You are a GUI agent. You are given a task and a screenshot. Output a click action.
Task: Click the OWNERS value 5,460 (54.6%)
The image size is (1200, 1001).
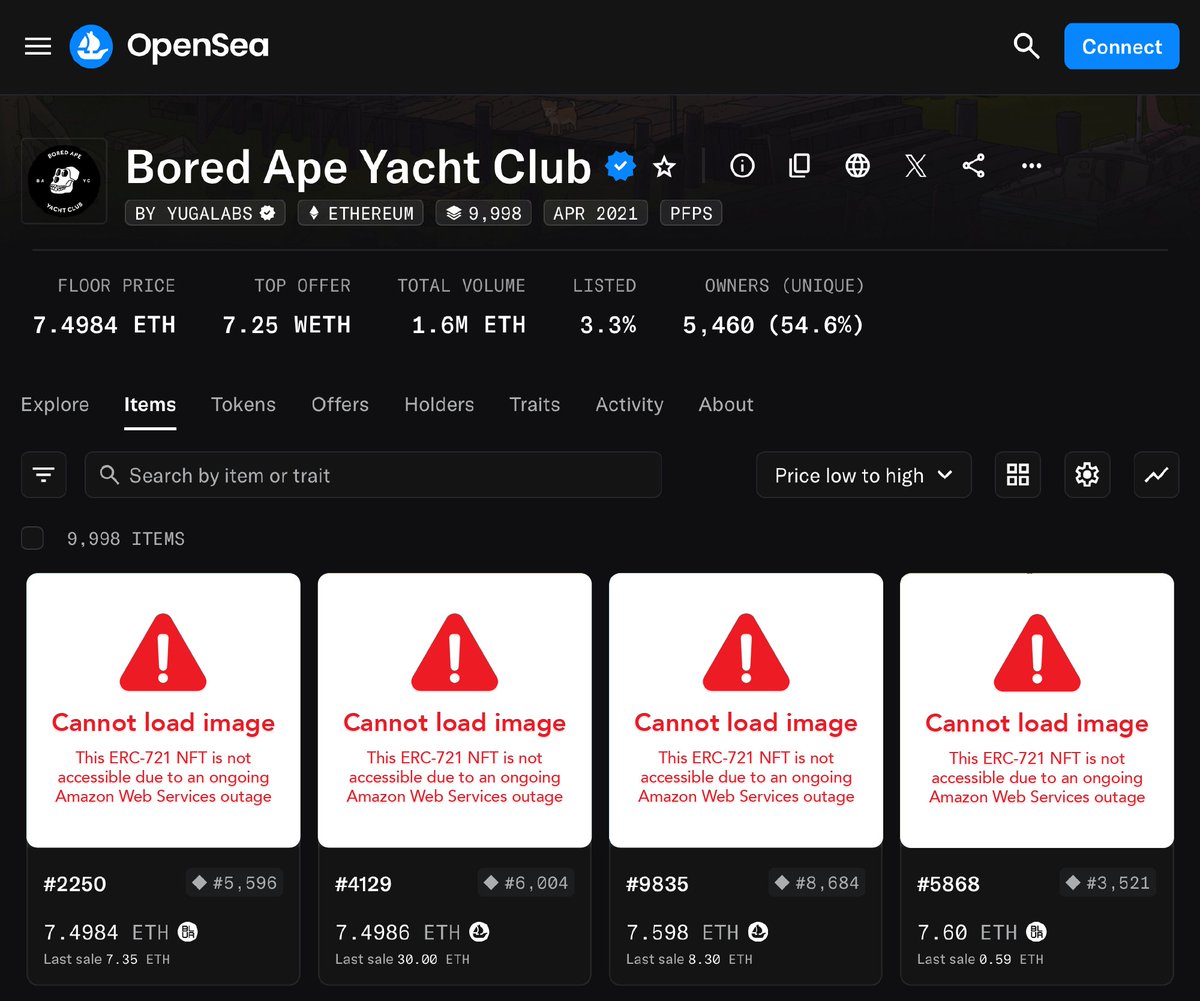[774, 325]
